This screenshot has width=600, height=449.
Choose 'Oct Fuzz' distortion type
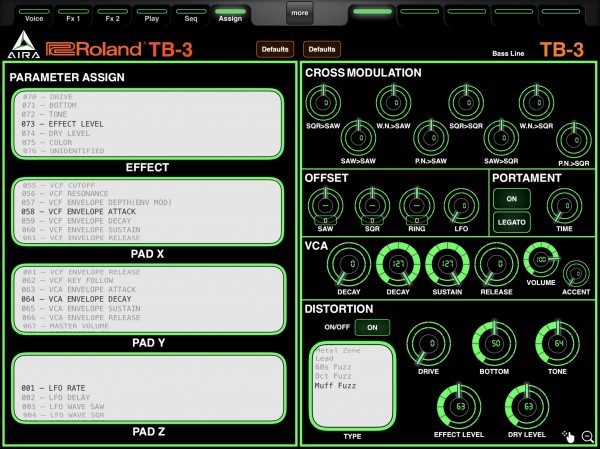[x=333, y=376]
